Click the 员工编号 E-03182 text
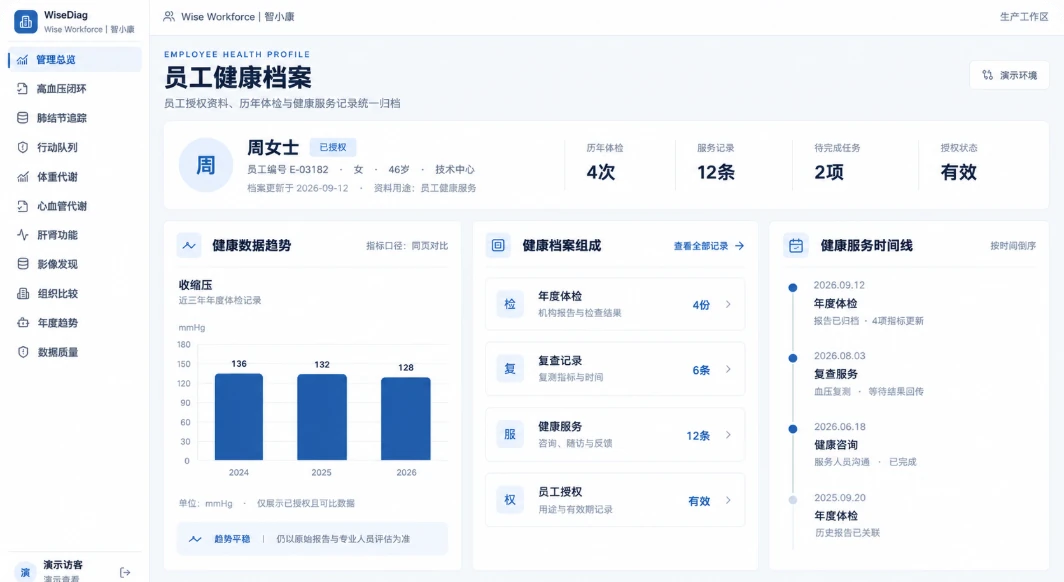This screenshot has height=582, width=1064. (288, 170)
